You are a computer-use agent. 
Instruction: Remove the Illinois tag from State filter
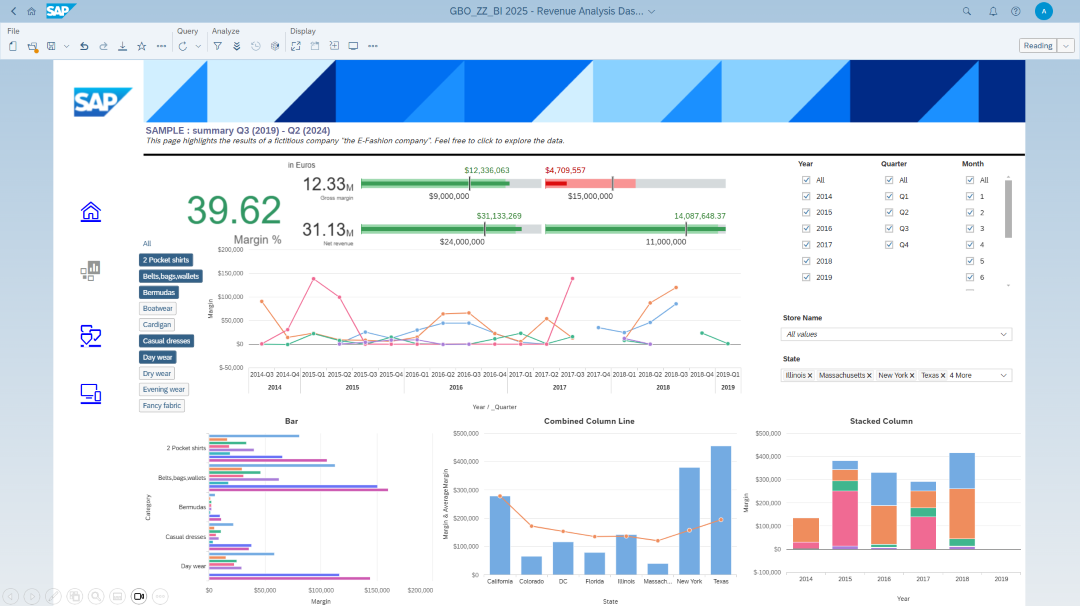tap(810, 376)
